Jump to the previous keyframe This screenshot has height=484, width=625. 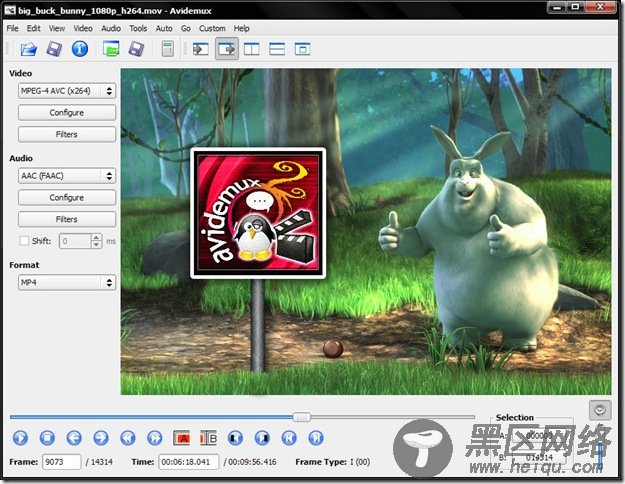(x=128, y=438)
